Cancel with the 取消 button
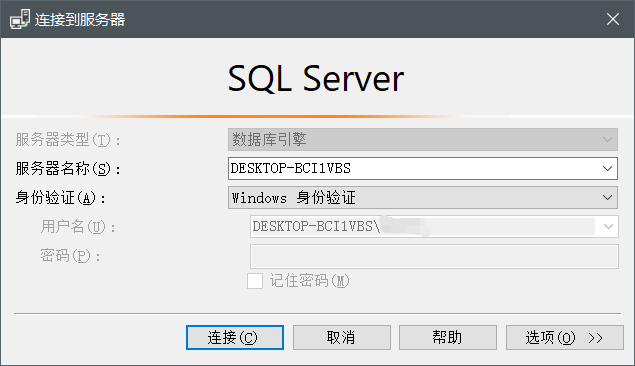 point(342,337)
